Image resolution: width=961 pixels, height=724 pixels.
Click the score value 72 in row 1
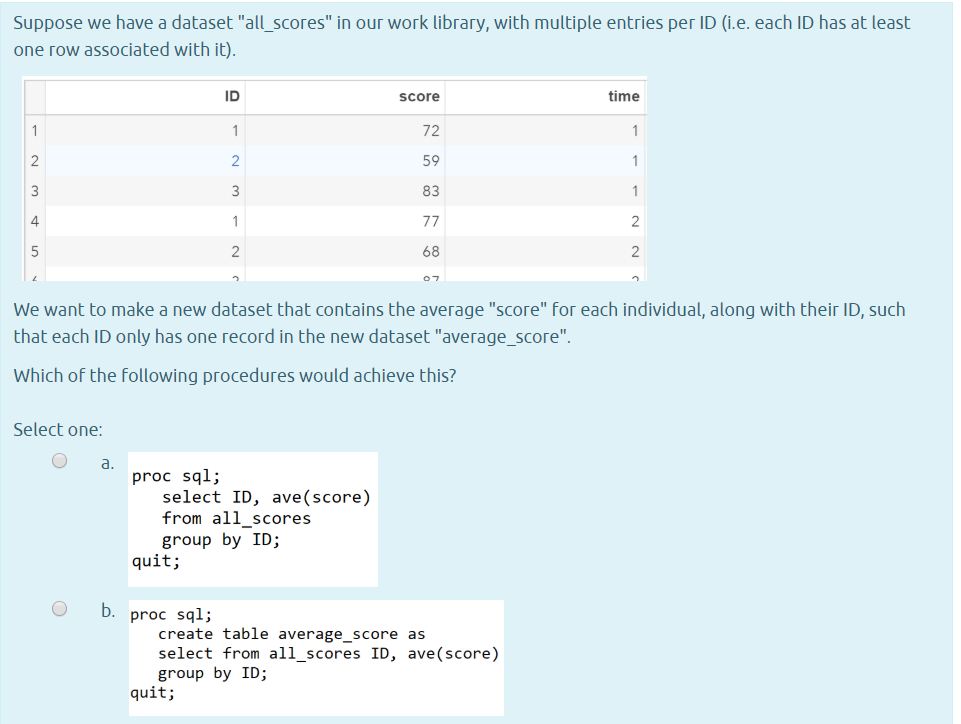click(x=428, y=130)
